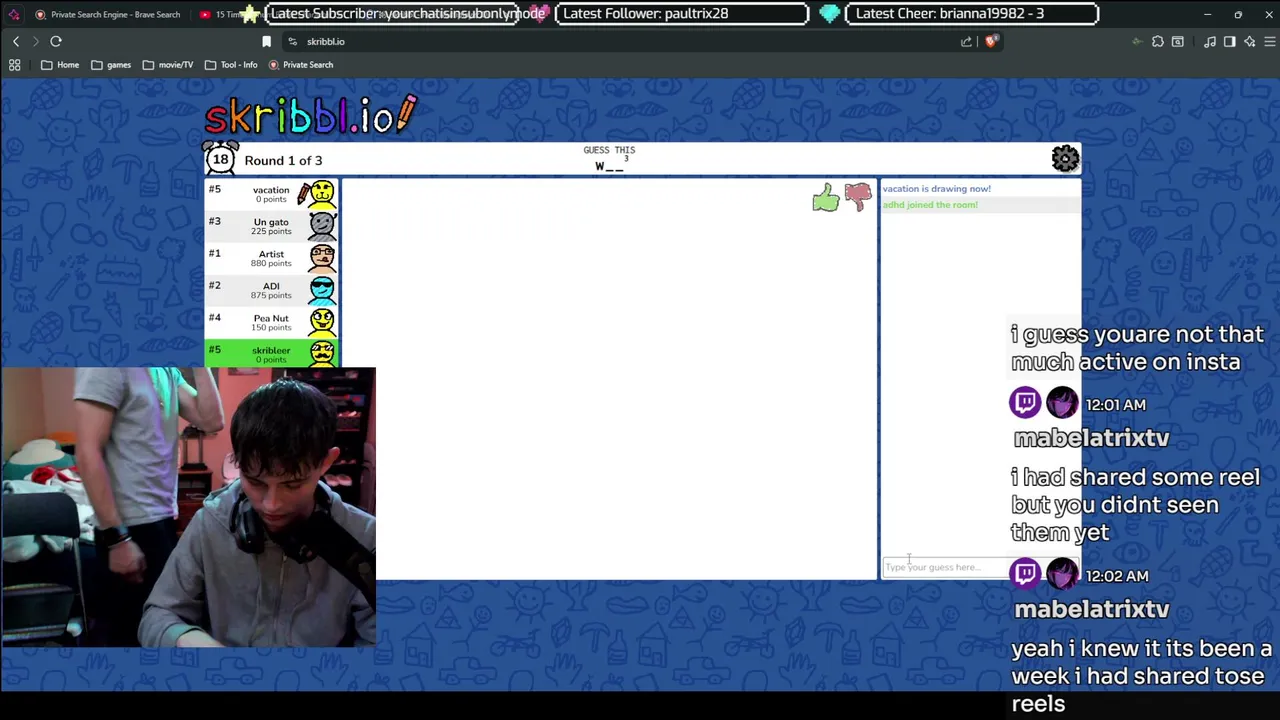
Task: Open the share page icon
Action: click(966, 41)
